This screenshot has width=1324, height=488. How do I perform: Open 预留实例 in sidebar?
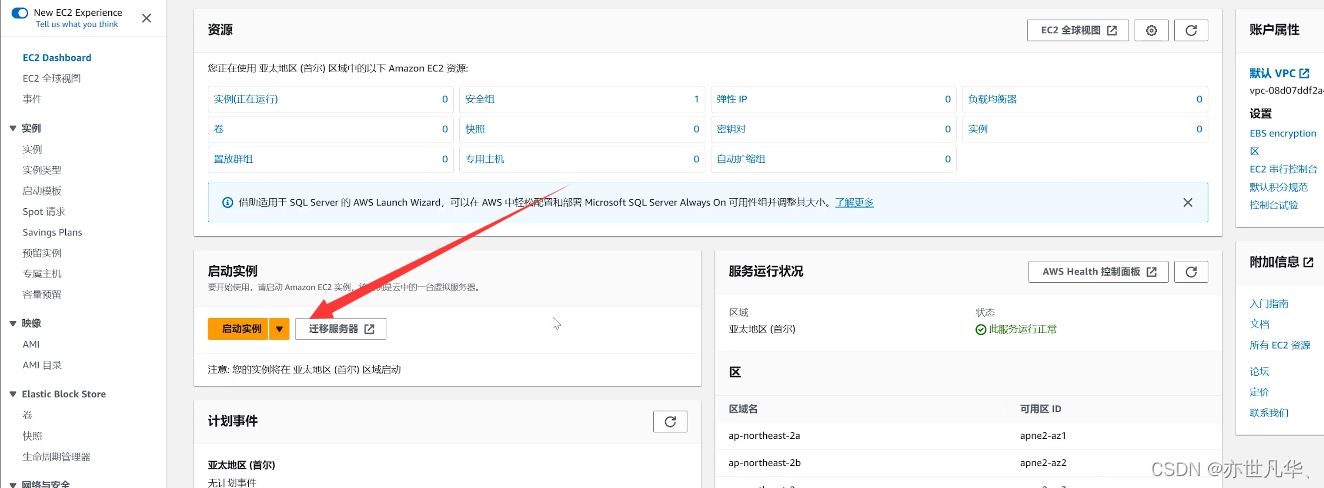click(42, 253)
